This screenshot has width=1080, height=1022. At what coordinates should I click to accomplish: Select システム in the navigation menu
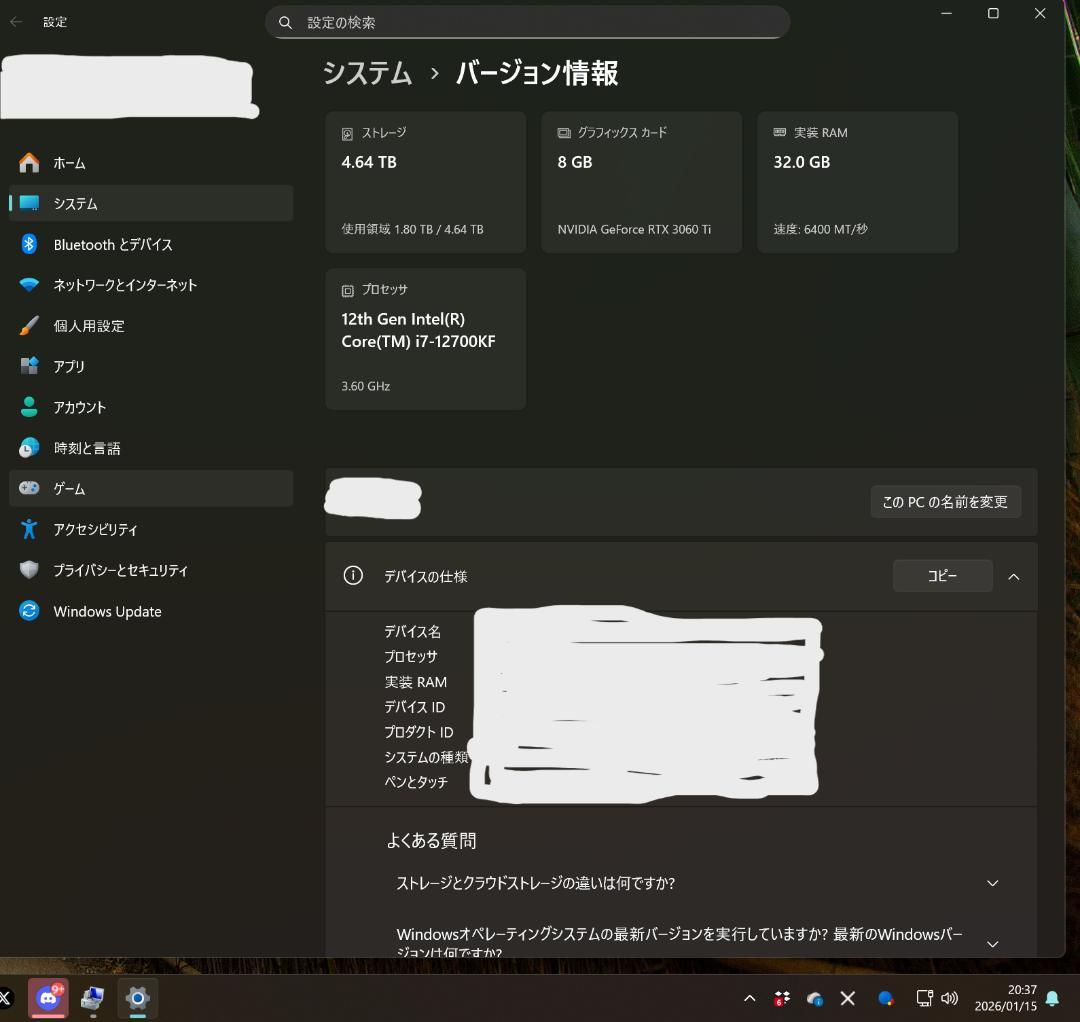(x=30, y=203)
